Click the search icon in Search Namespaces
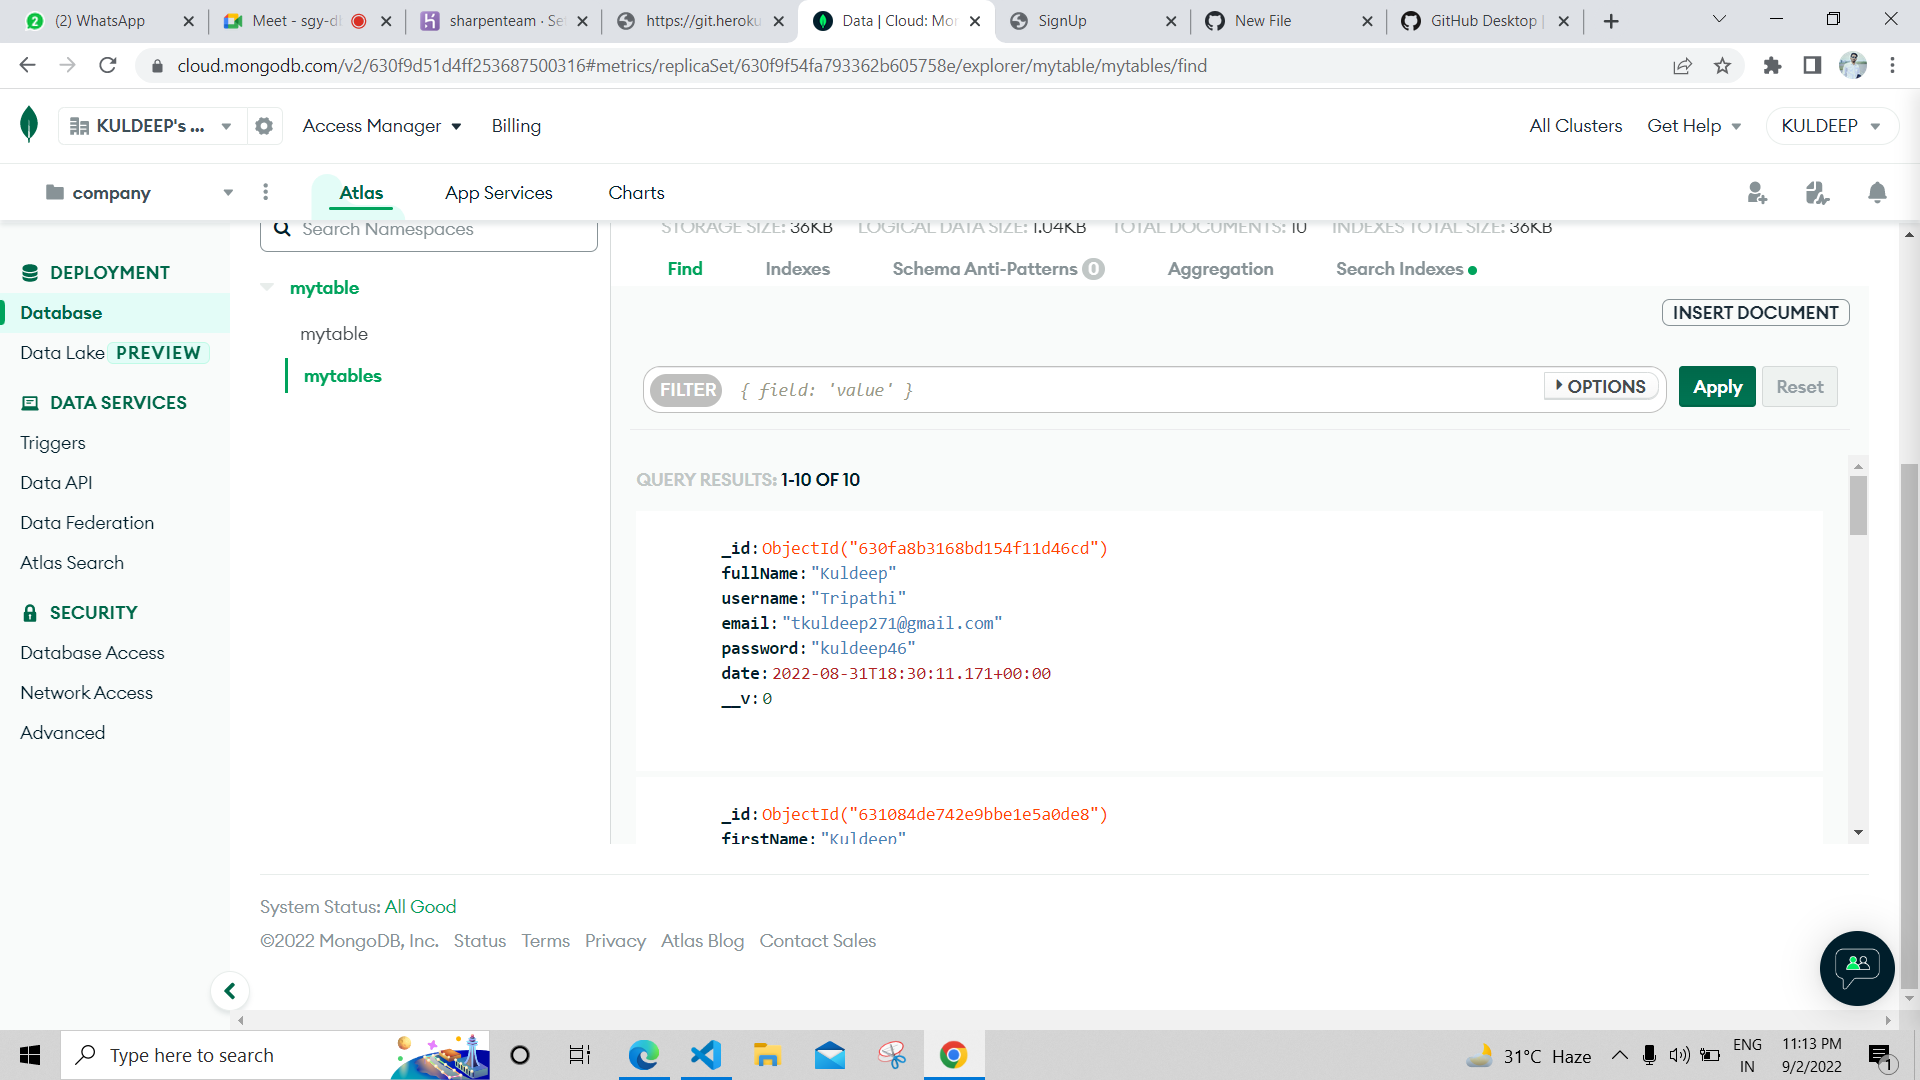Image resolution: width=1920 pixels, height=1080 pixels. click(284, 229)
